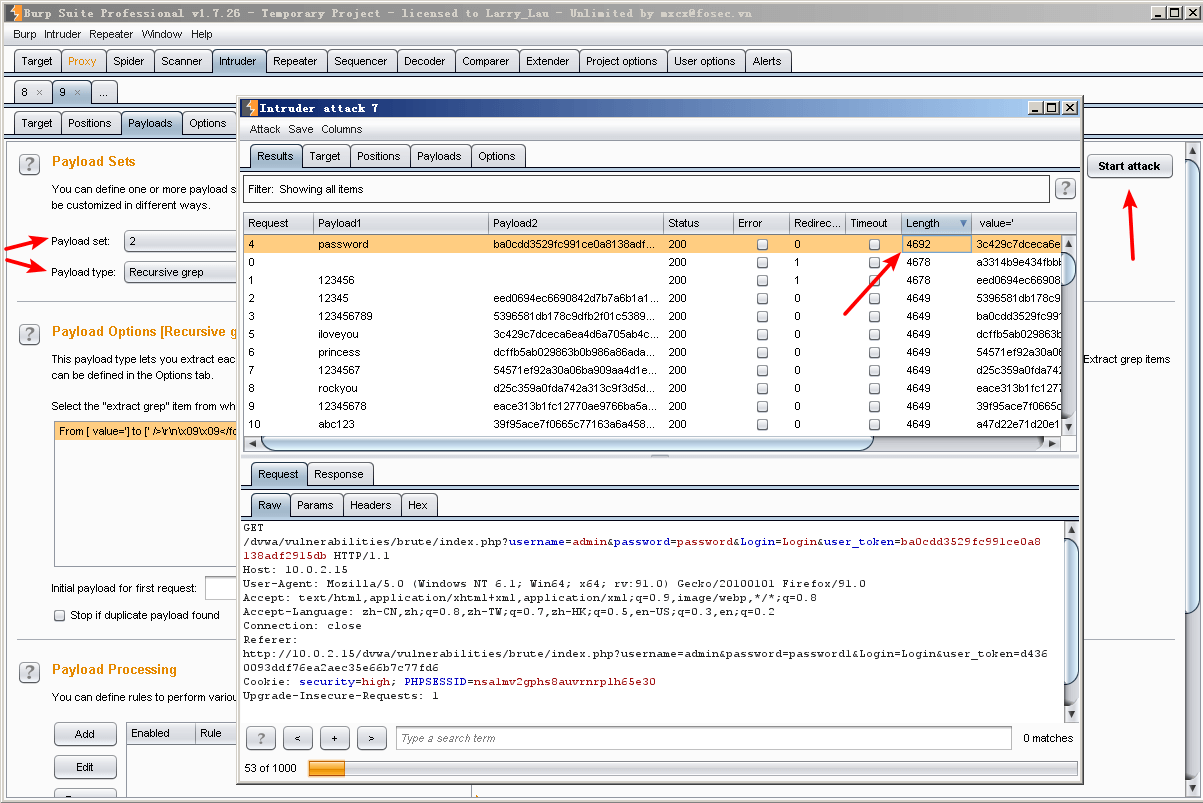Sort by Length column header
The height and width of the screenshot is (803, 1203).
click(936, 223)
